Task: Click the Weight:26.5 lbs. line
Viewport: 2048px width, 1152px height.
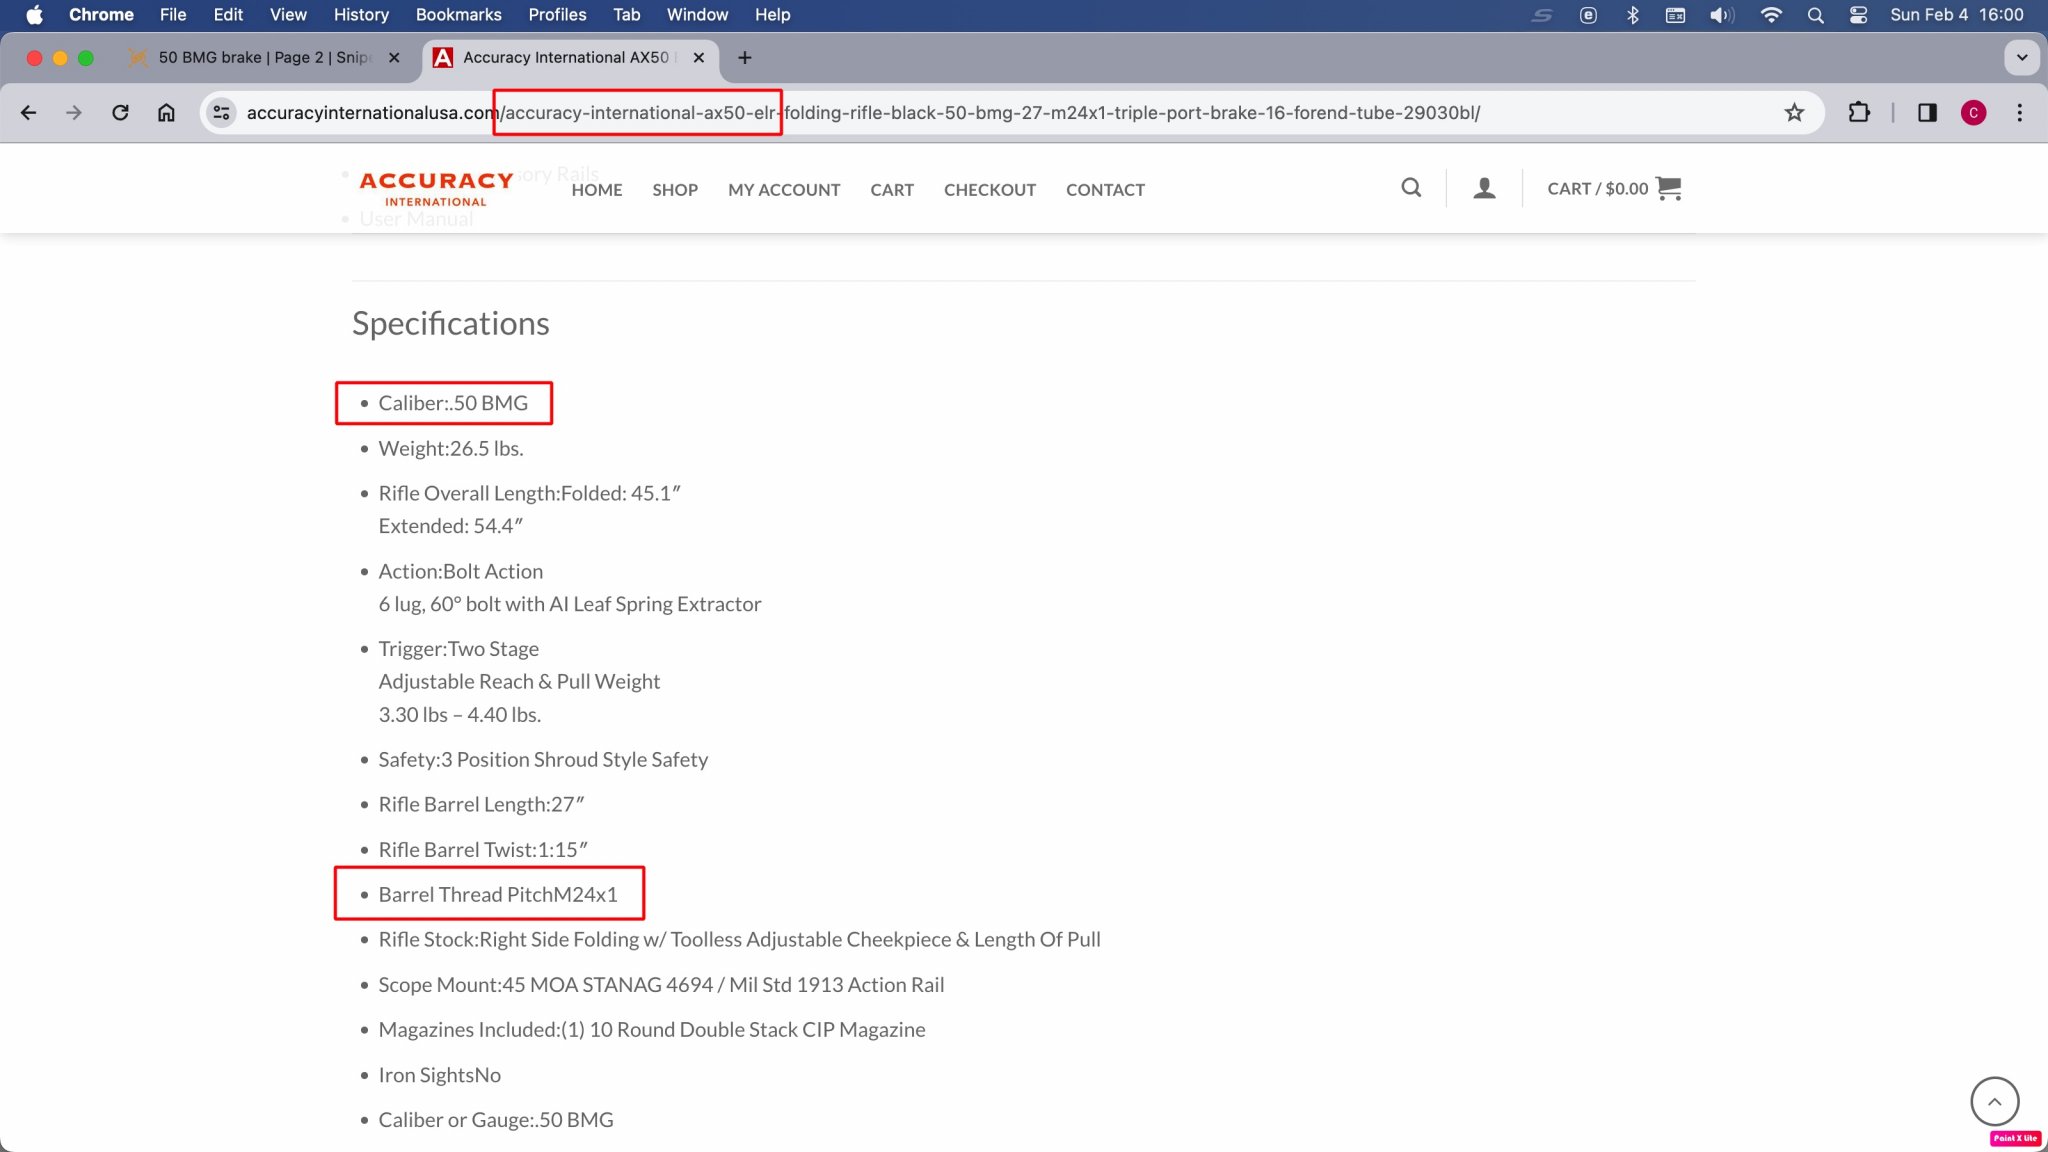Action: point(451,449)
